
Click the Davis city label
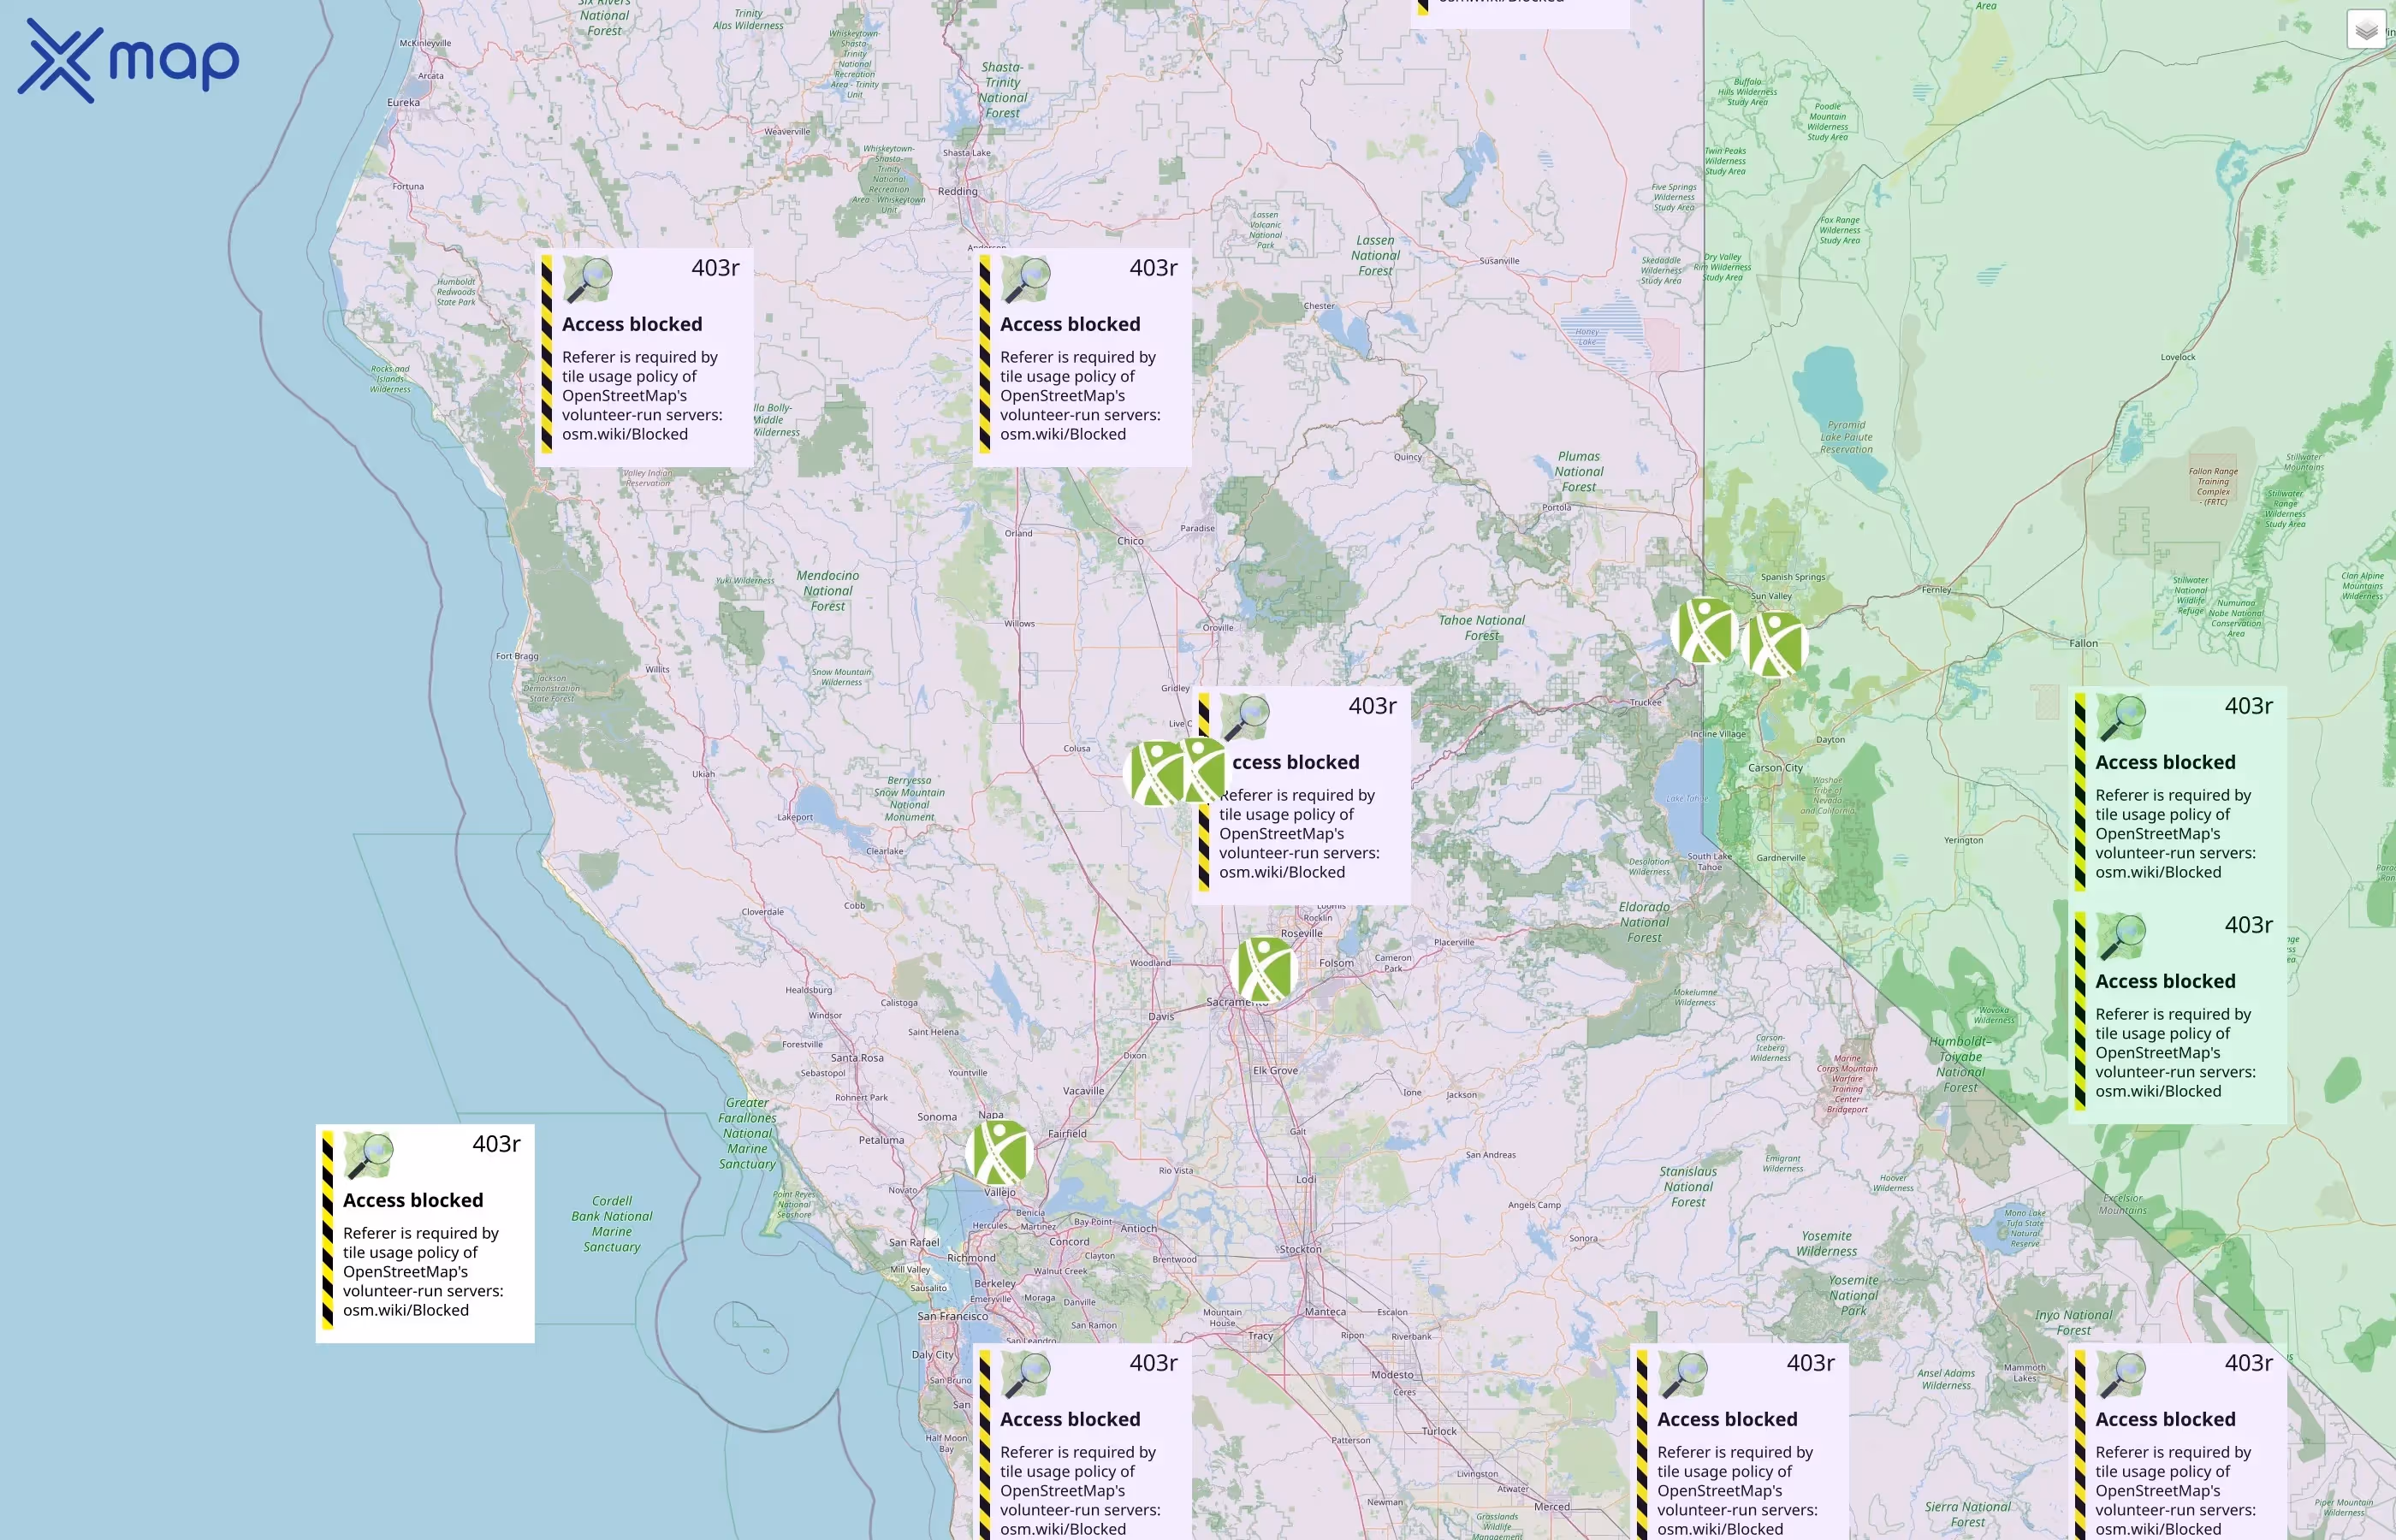[1161, 1016]
